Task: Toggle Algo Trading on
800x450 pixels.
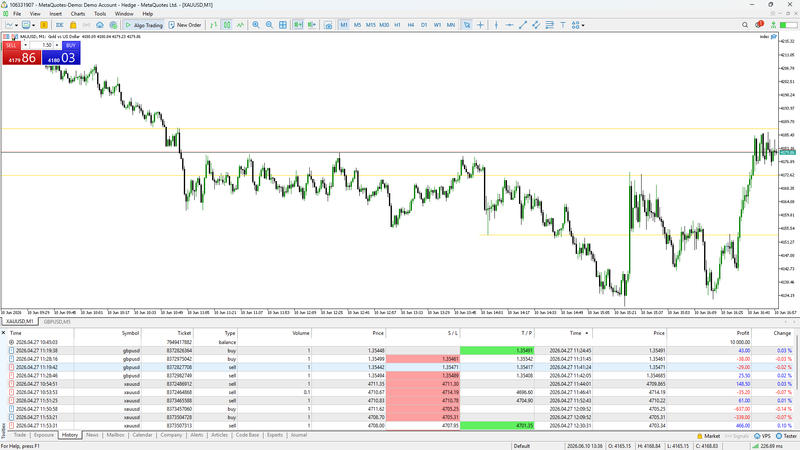Action: click(x=144, y=24)
